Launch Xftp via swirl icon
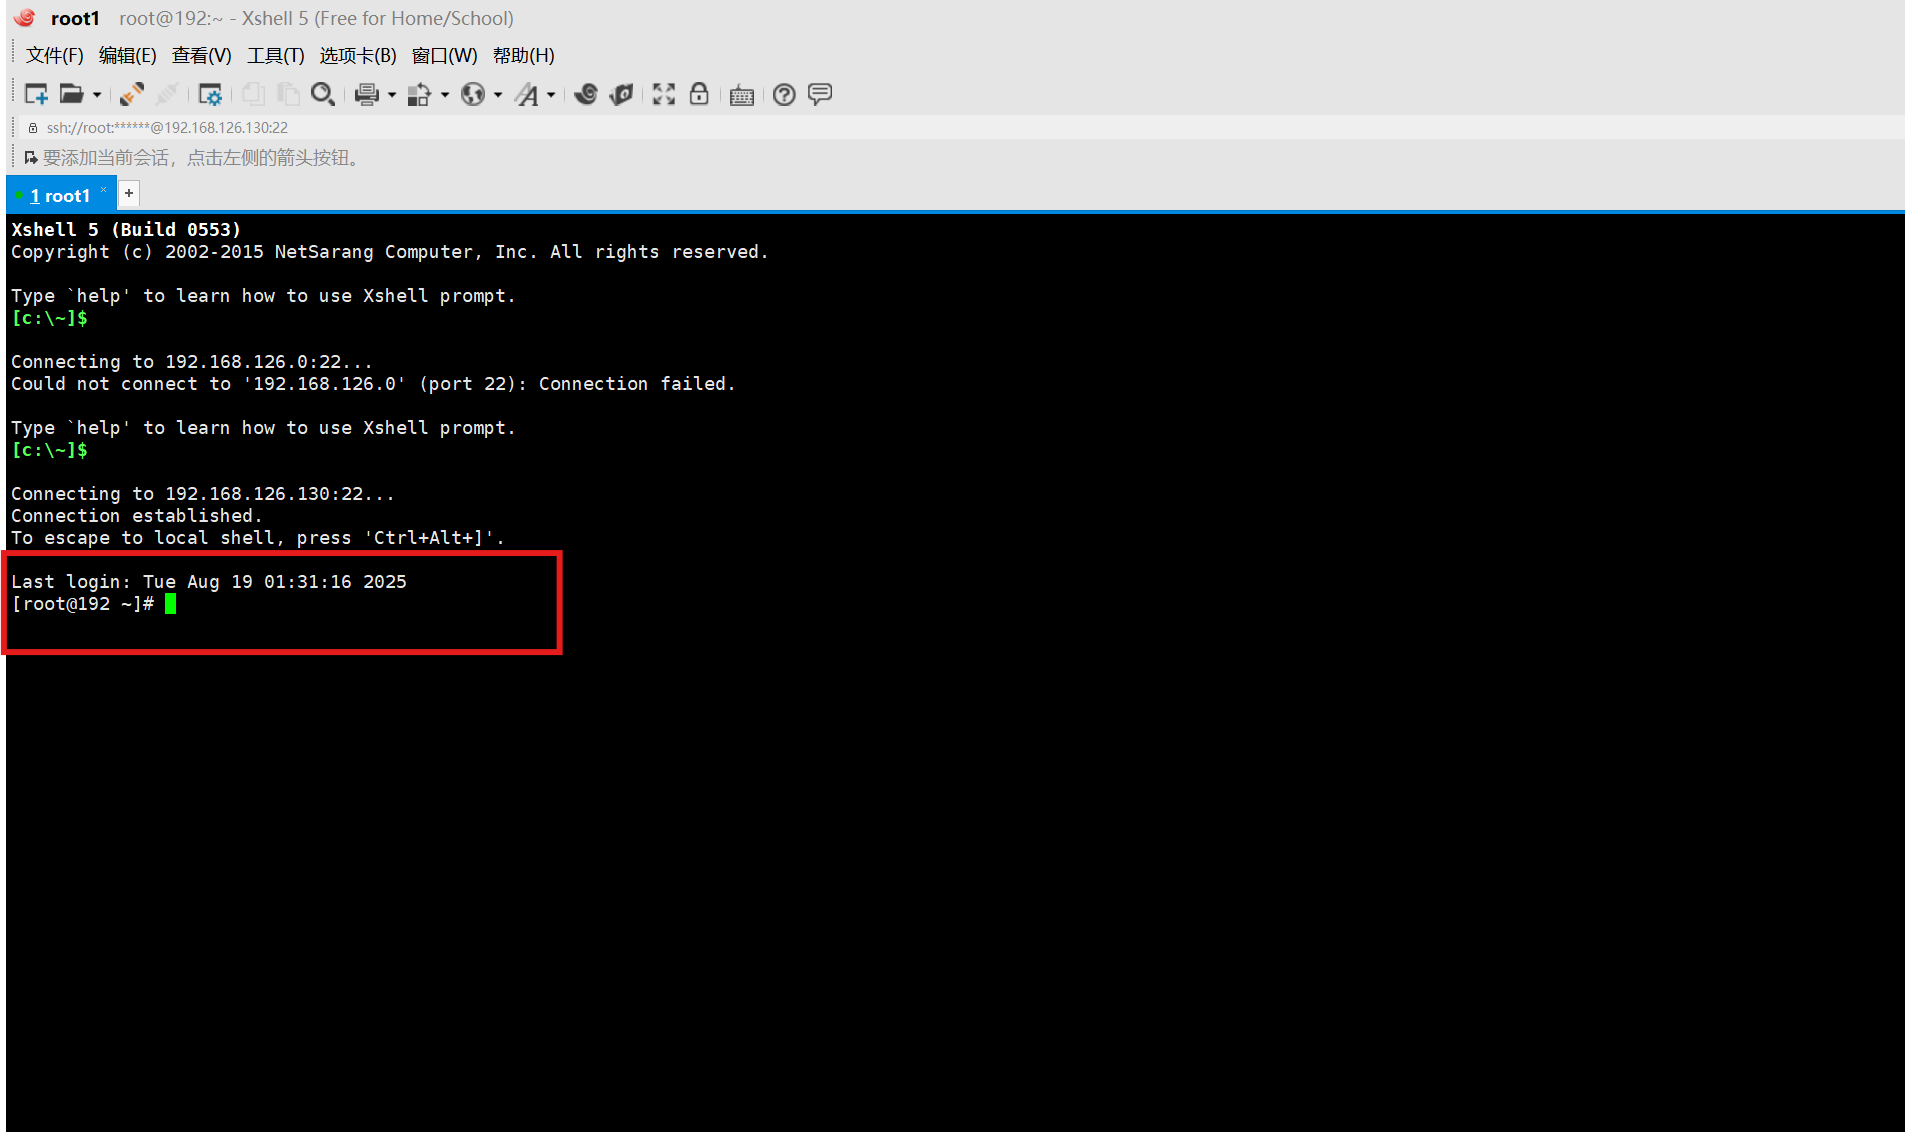 (586, 94)
